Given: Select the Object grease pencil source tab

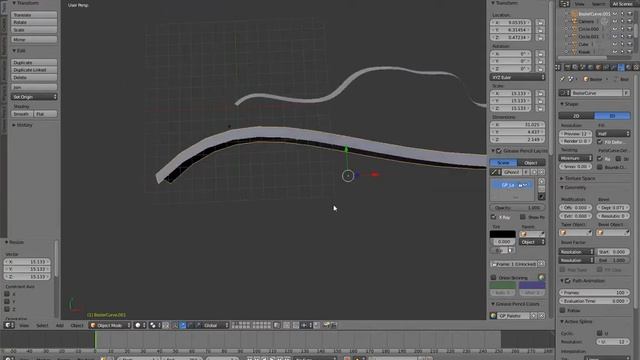Looking at the screenshot, I should tap(531, 163).
